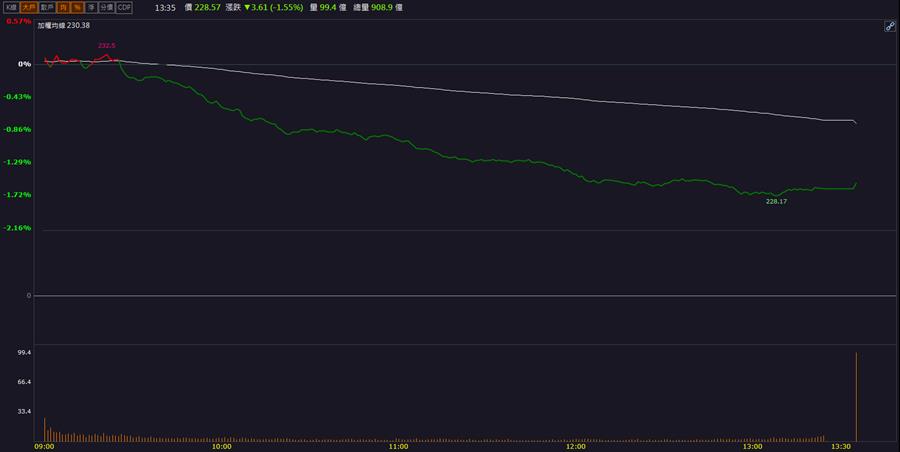Click the 09:00 time axis label
Image resolution: width=900 pixels, height=452 pixels.
click(x=44, y=446)
